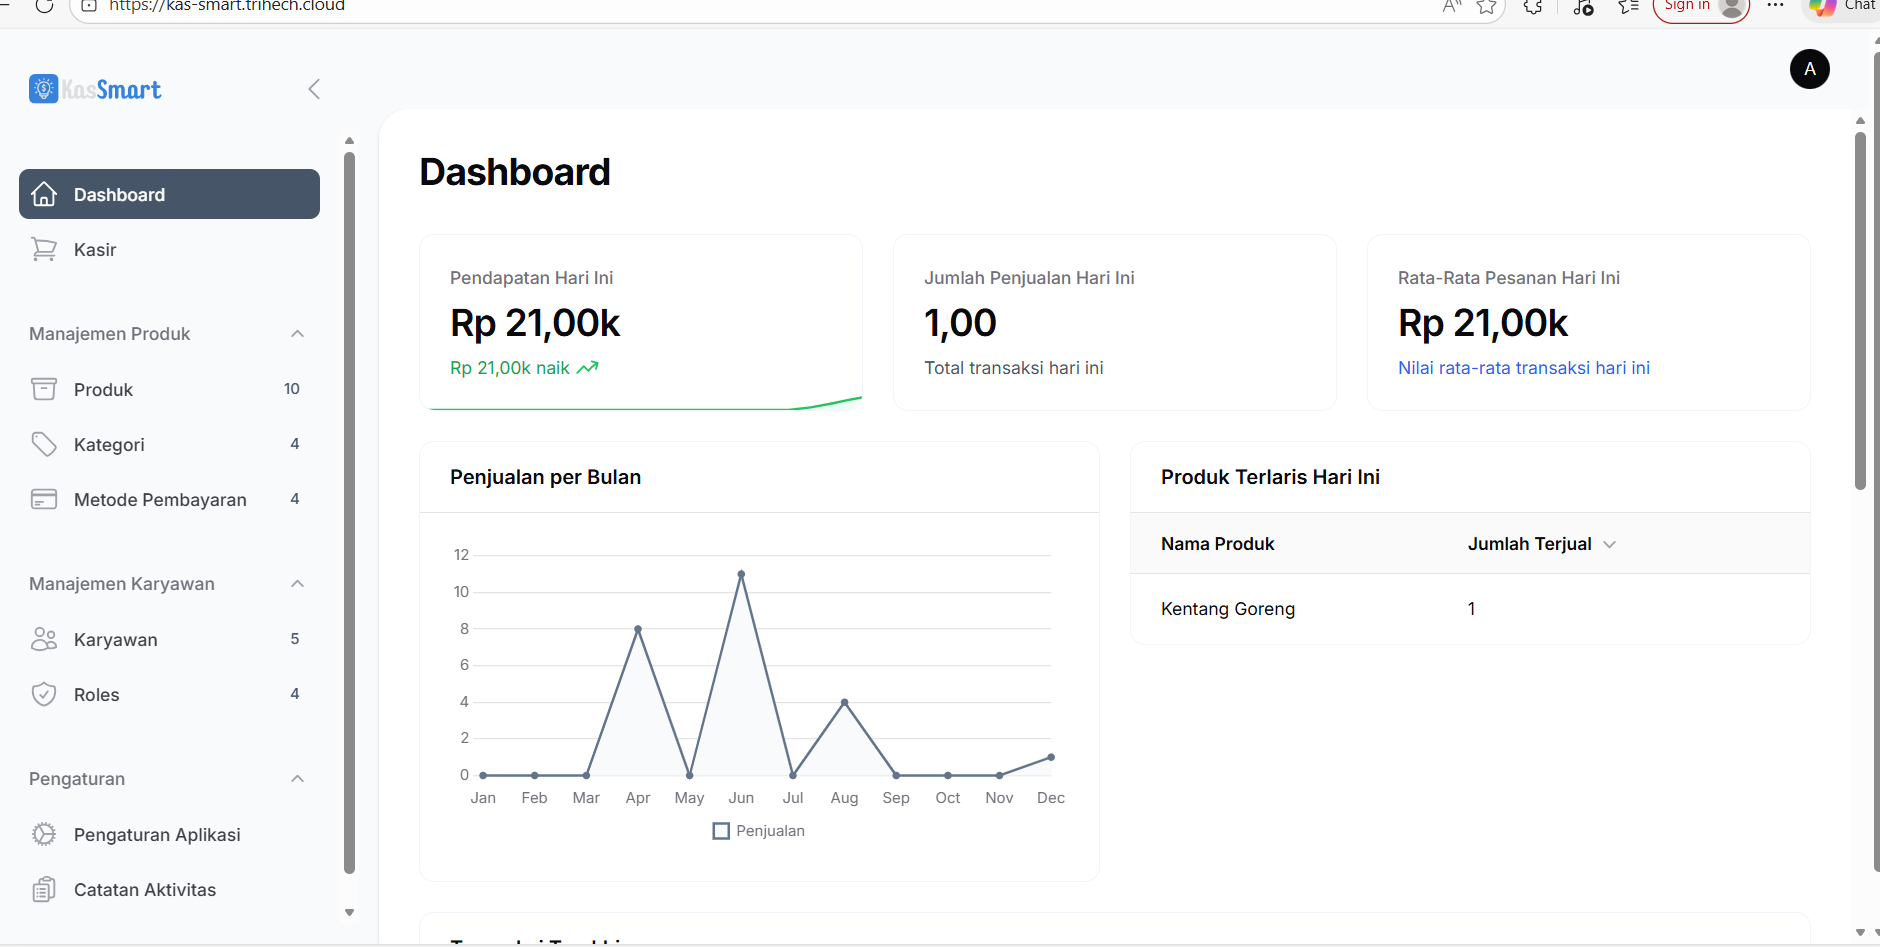
Task: Click the "Pendapatan Hari Ini" card label
Action: click(x=531, y=278)
